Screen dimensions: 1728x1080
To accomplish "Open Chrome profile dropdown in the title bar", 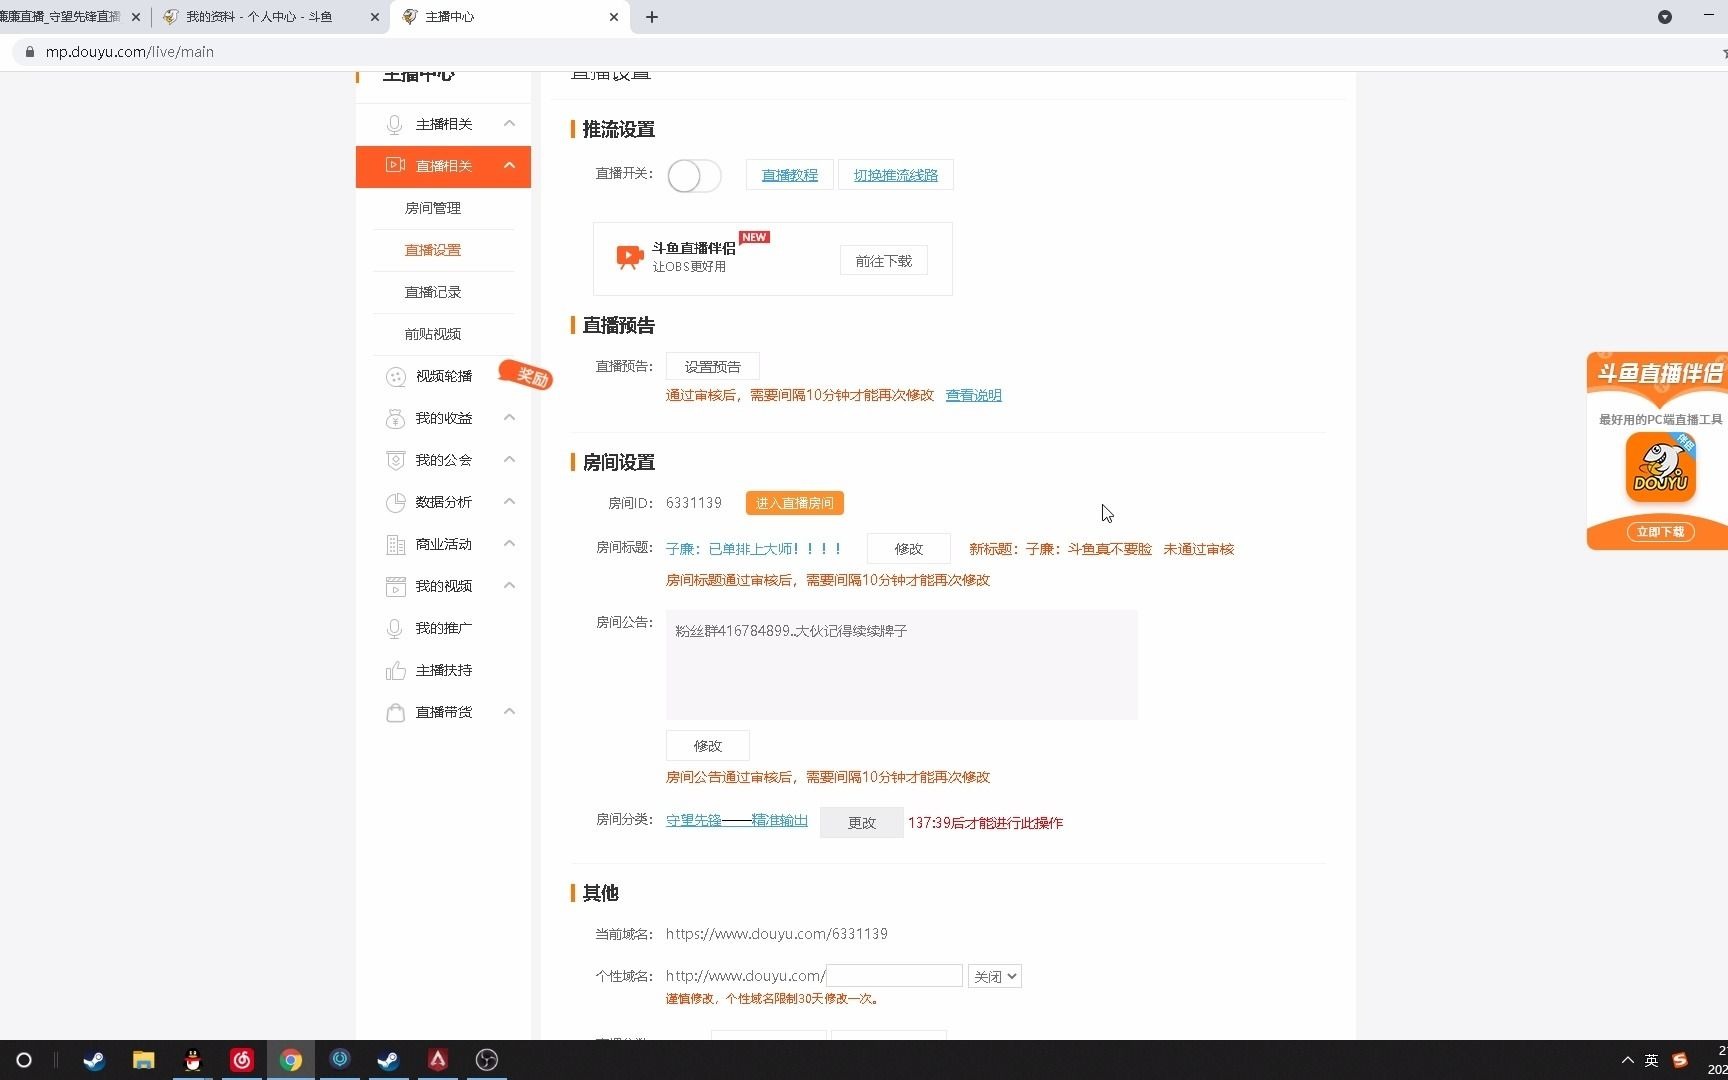I will pyautogui.click(x=1665, y=17).
